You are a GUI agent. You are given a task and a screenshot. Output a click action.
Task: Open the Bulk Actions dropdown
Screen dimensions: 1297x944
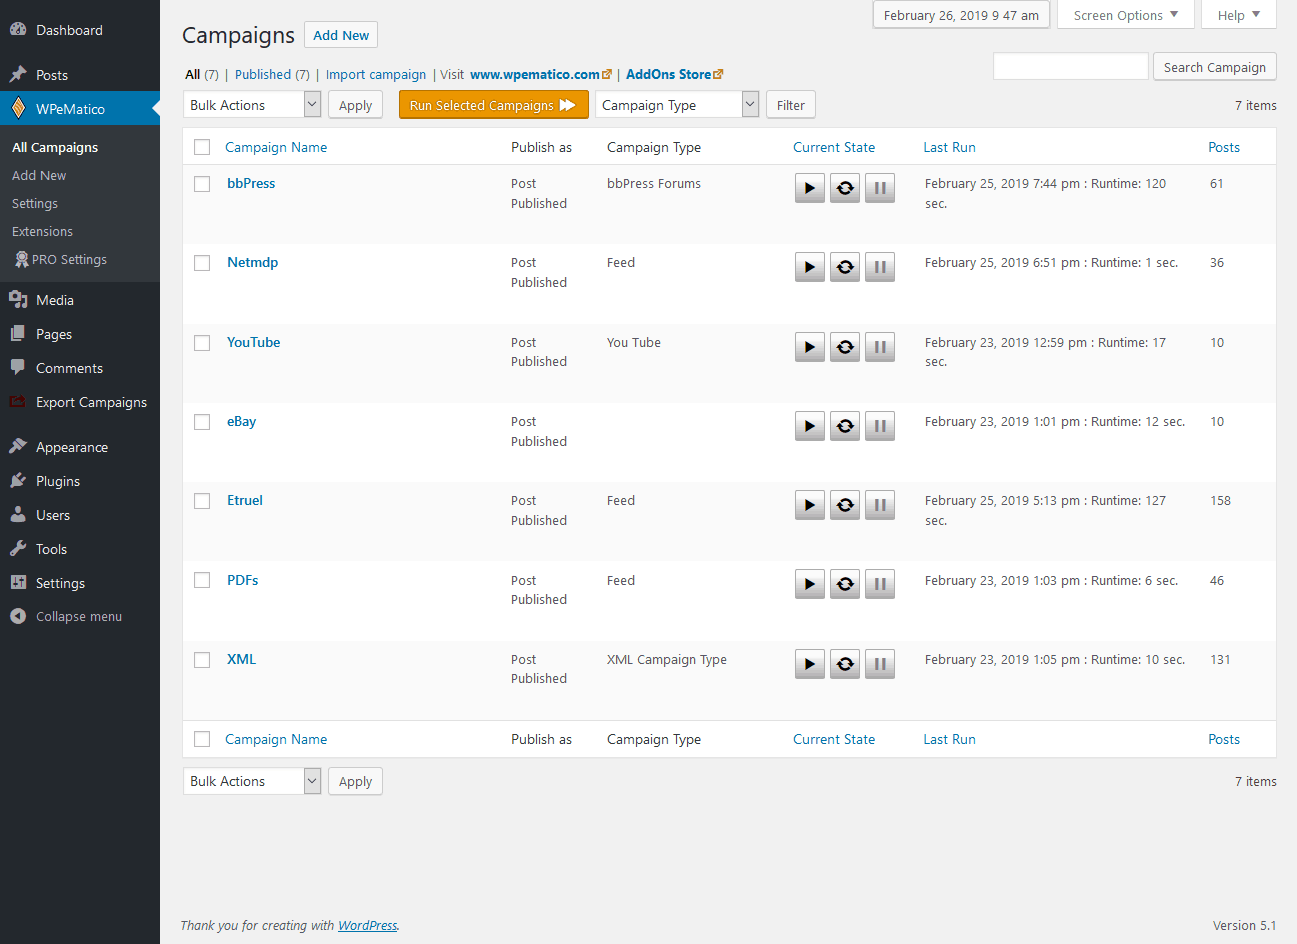click(x=251, y=104)
